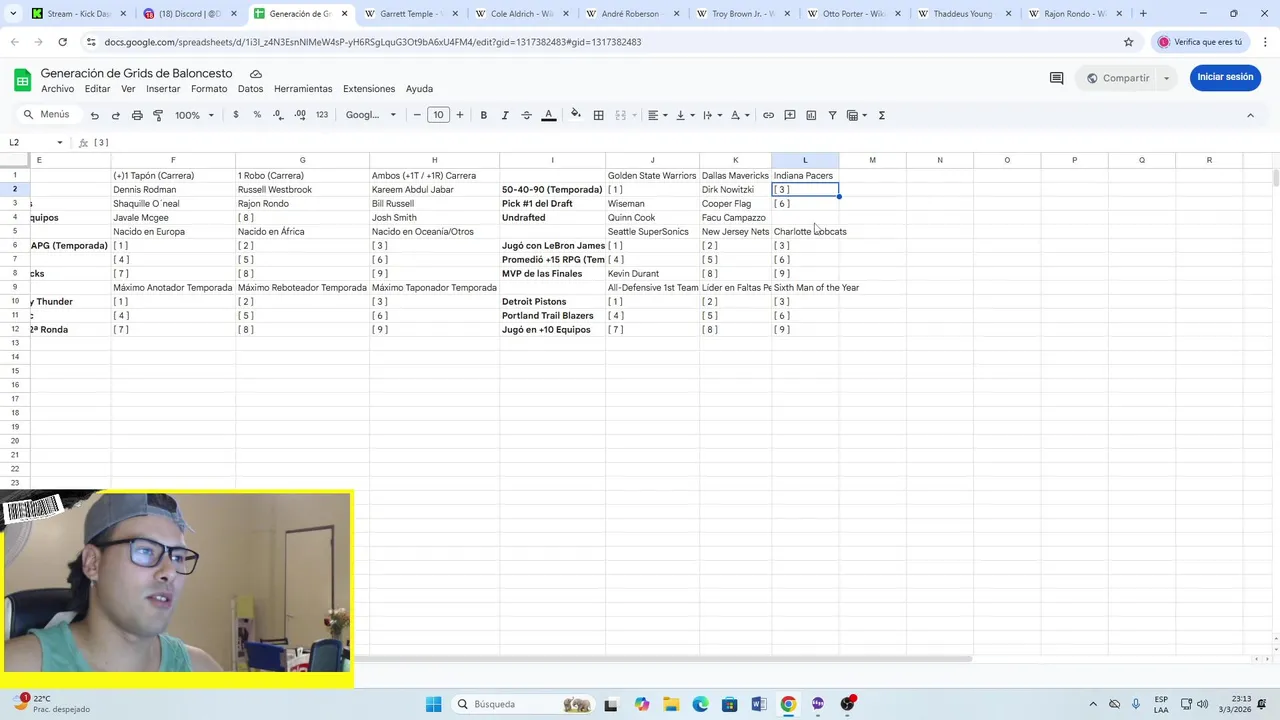Open the zoom 100% dropdown

(195, 115)
